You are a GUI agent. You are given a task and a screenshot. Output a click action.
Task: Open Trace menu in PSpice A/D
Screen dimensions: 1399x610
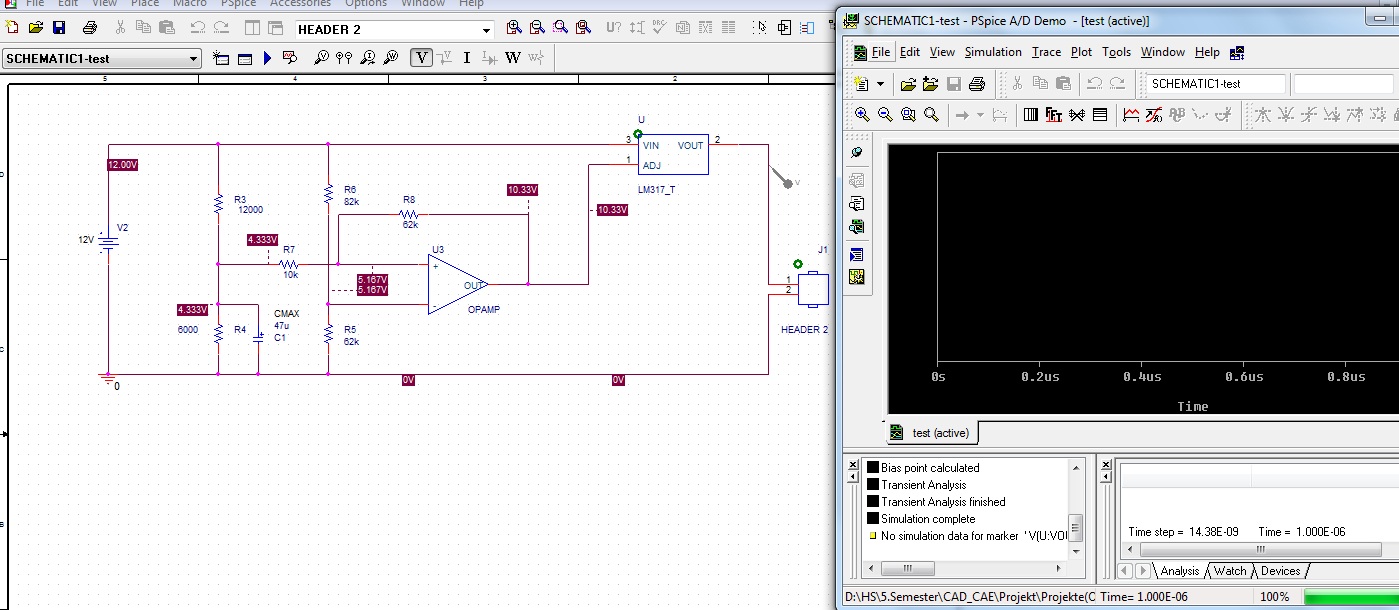coord(1046,52)
